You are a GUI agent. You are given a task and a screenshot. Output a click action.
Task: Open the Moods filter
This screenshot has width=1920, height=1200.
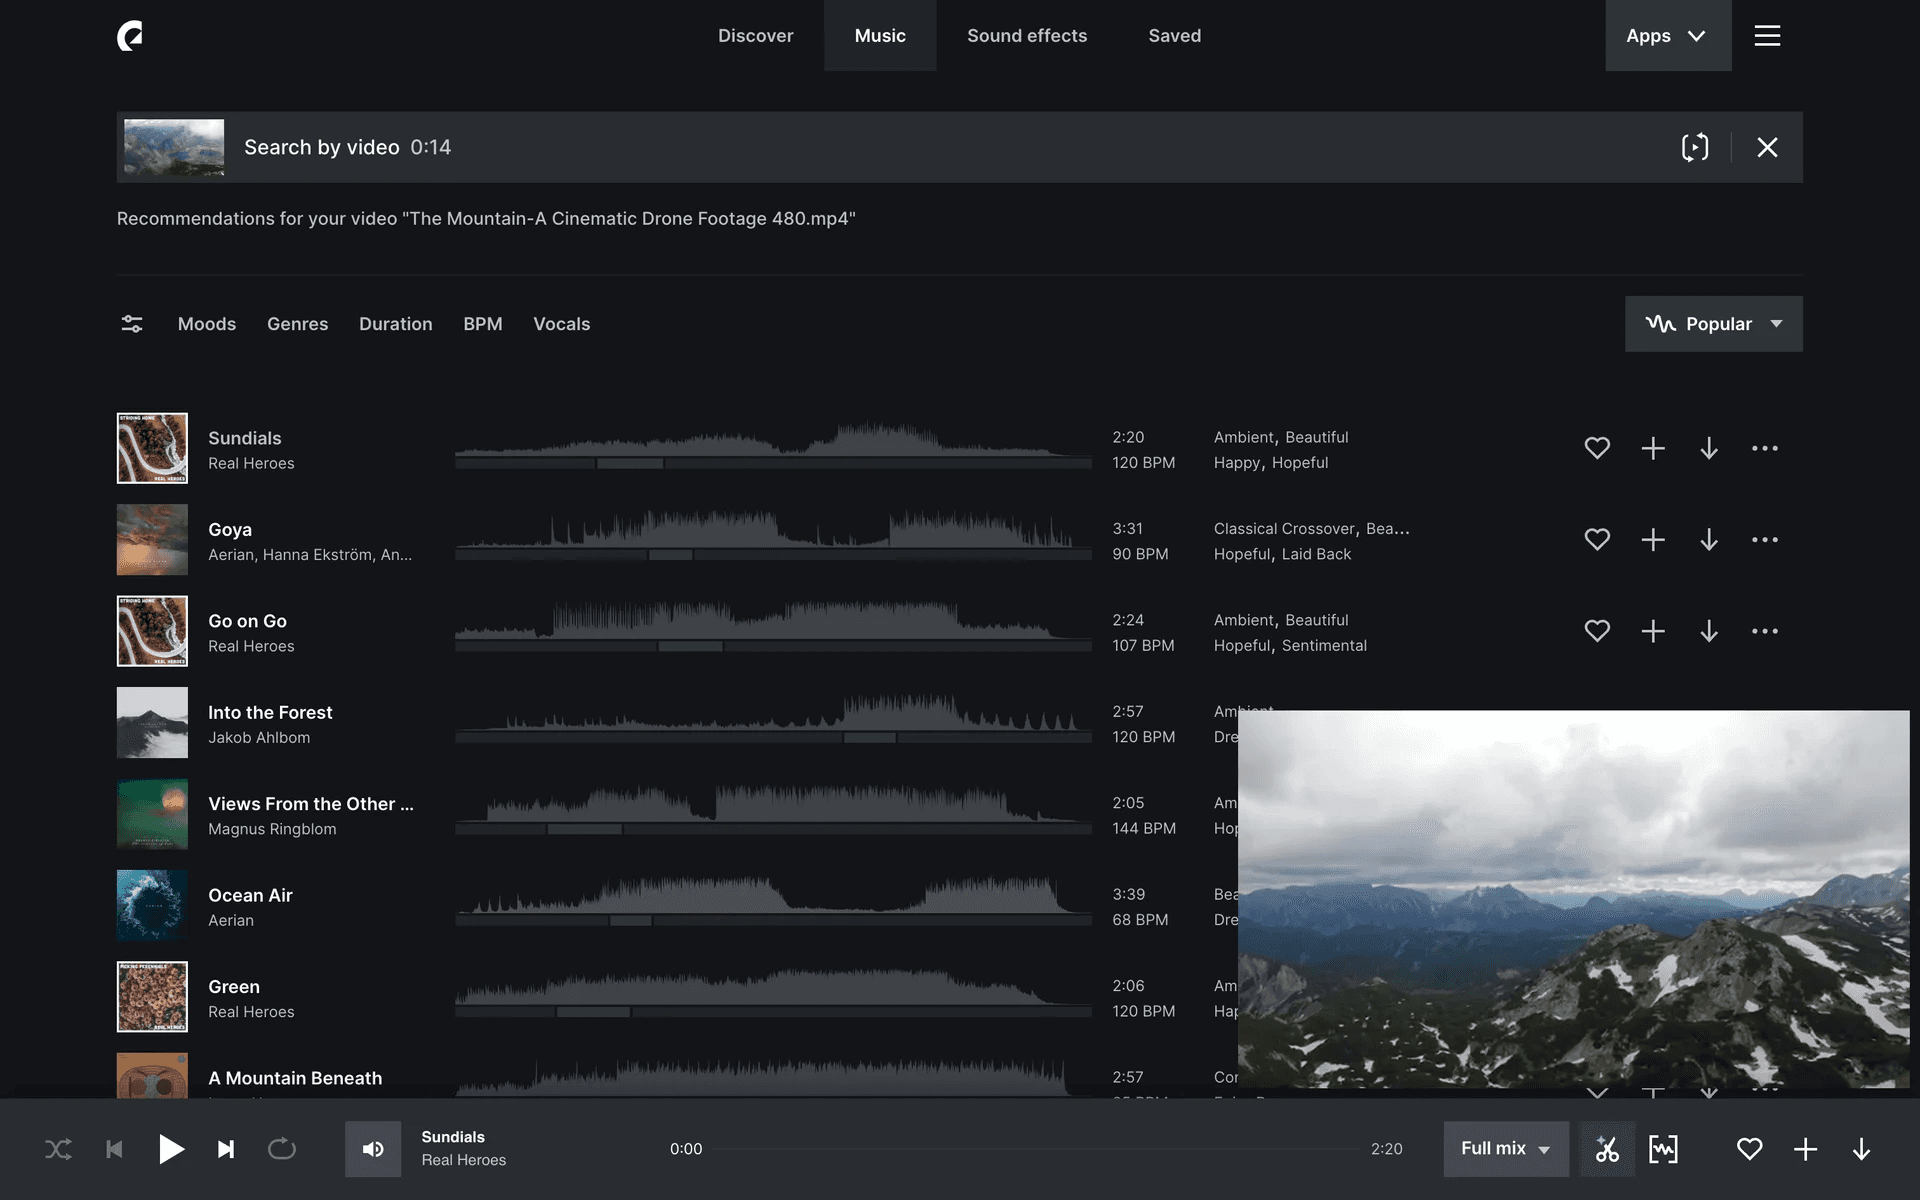pyautogui.click(x=207, y=324)
